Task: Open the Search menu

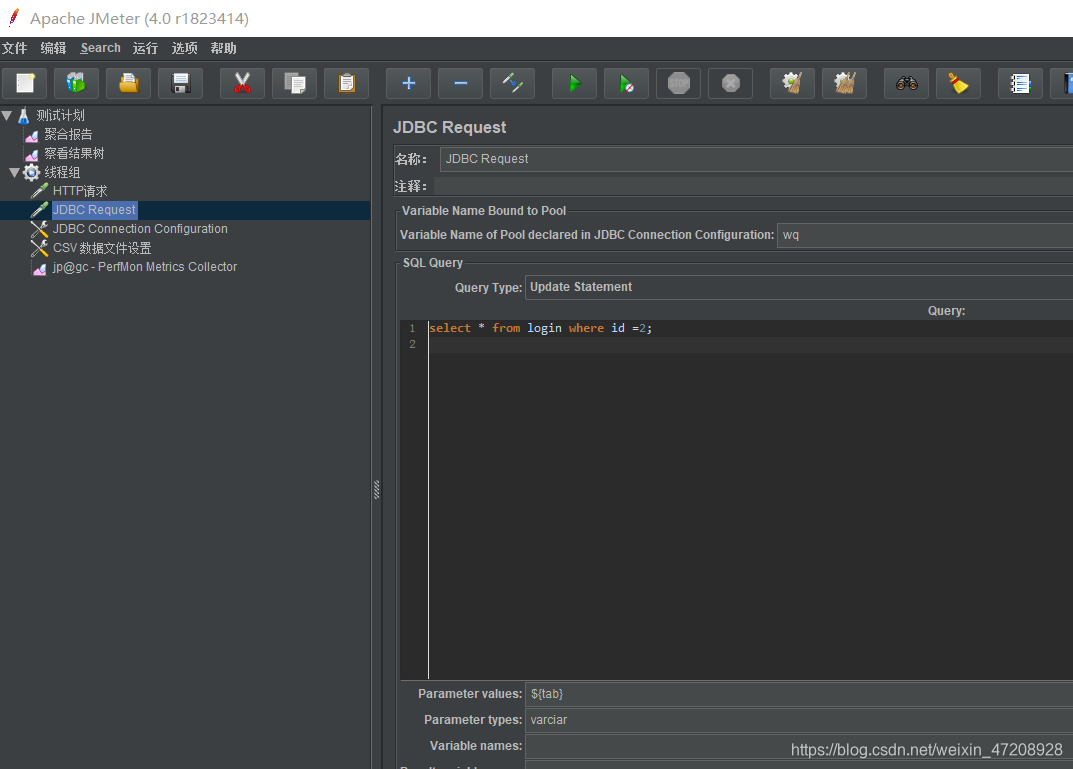Action: (x=101, y=48)
